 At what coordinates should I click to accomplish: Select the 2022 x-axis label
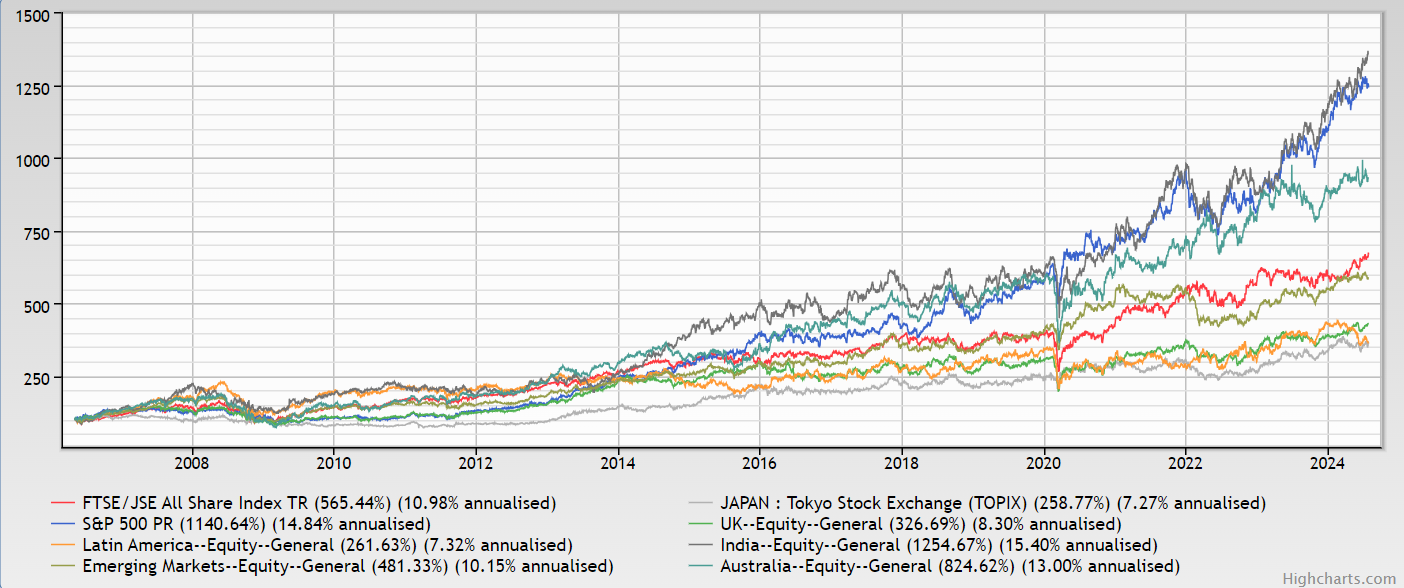tap(1186, 464)
